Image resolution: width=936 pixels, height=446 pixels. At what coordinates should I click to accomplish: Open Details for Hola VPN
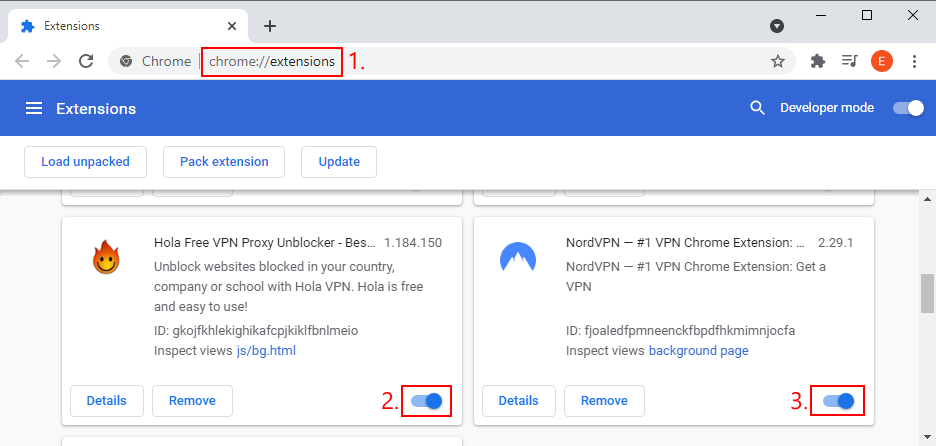coord(107,401)
